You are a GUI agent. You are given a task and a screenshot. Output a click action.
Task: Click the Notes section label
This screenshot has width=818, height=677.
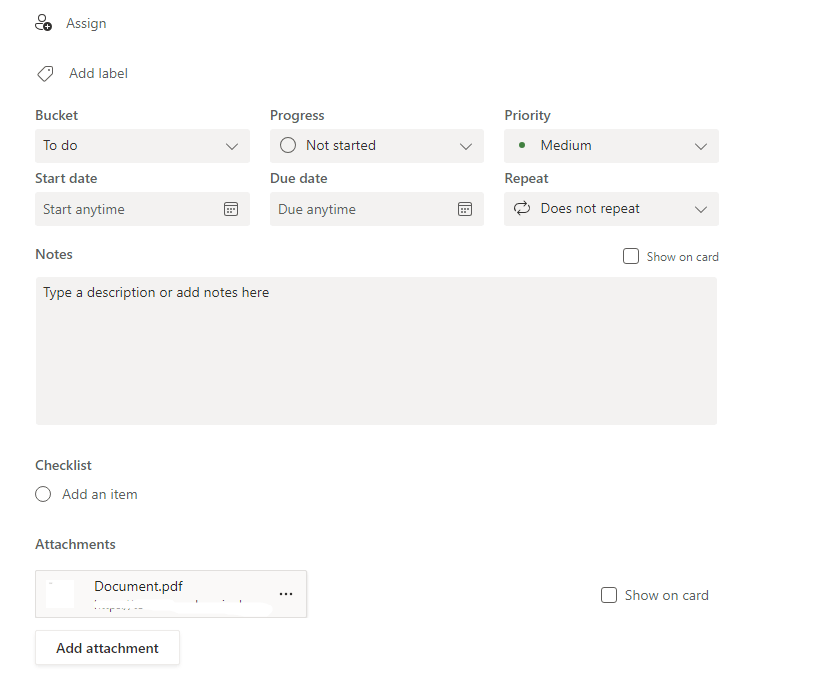tap(54, 255)
